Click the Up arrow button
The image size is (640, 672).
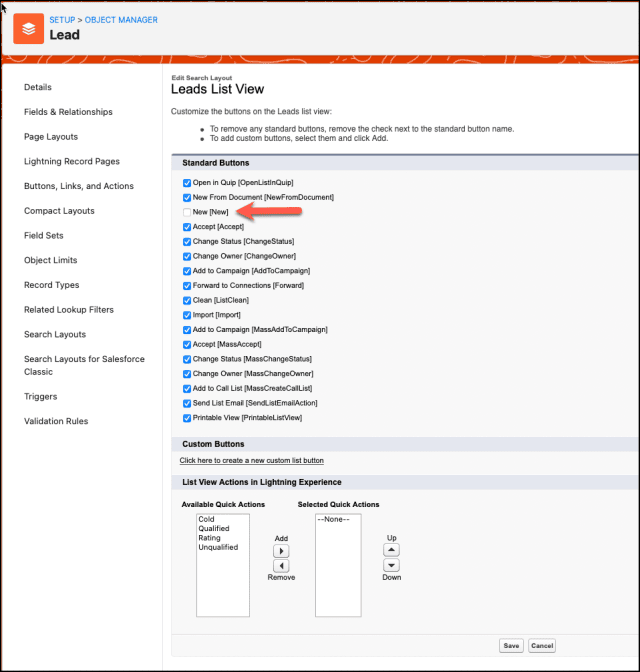pos(392,550)
